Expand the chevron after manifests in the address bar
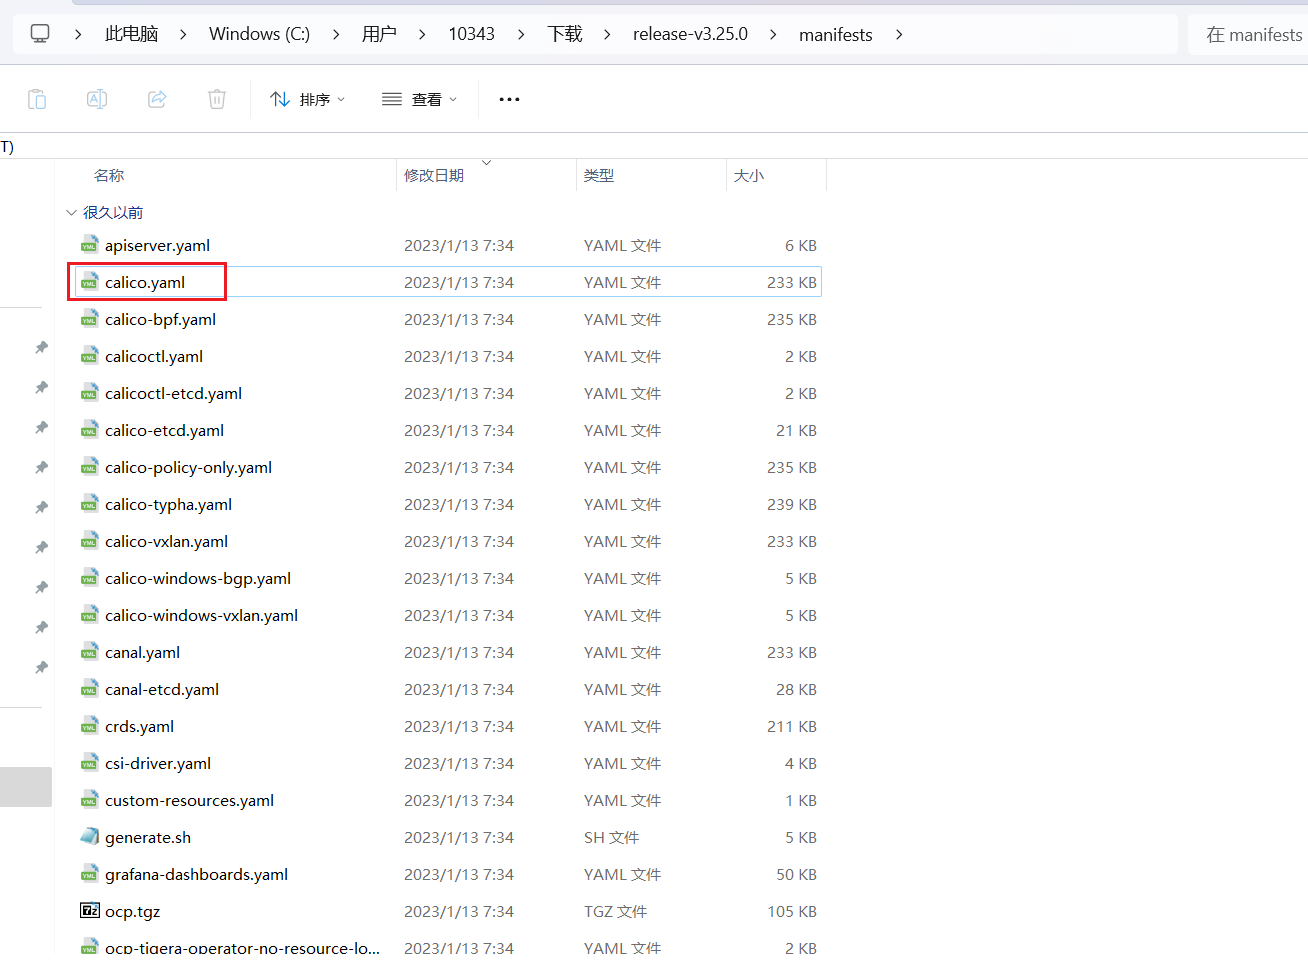The image size is (1308, 974). (899, 34)
